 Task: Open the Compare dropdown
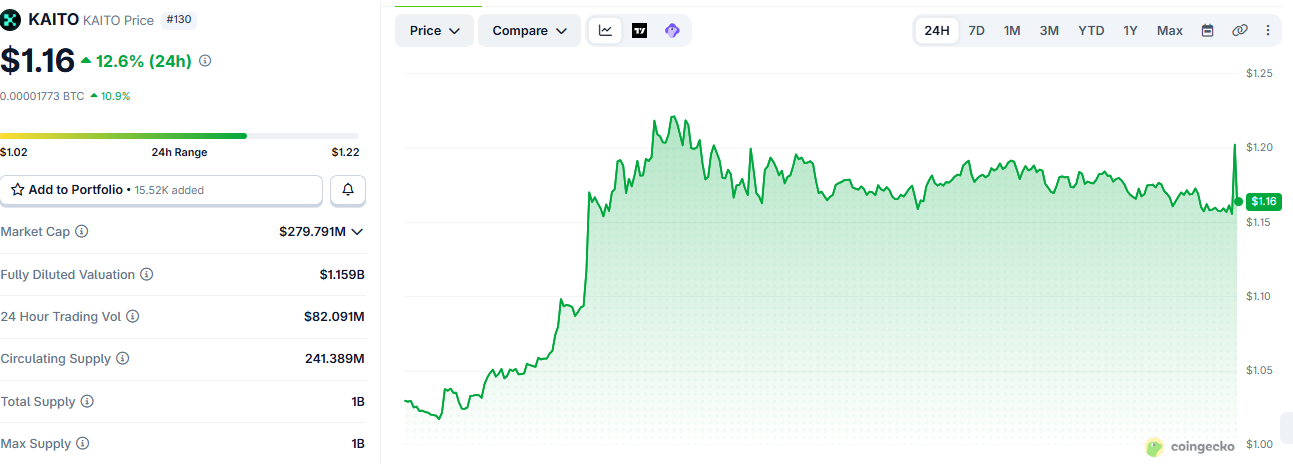529,30
